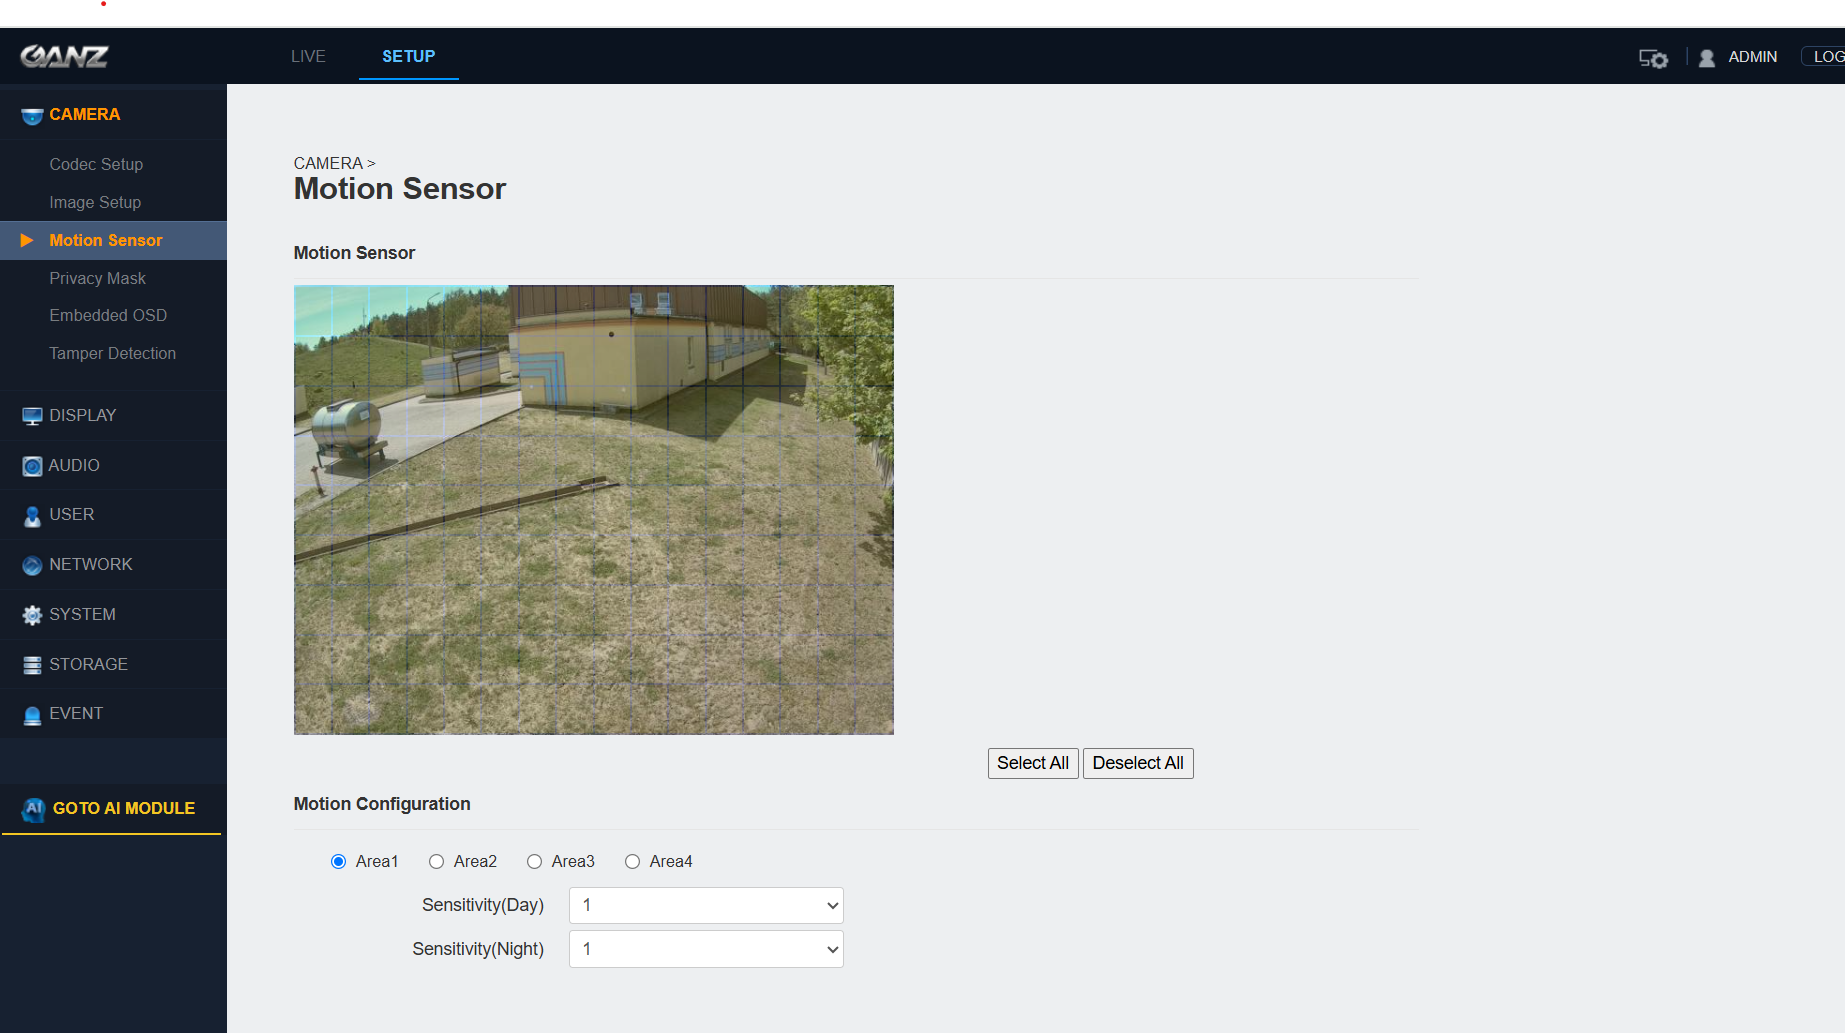Open the CAMERA section icon
The height and width of the screenshot is (1033, 1845).
tap(31, 114)
